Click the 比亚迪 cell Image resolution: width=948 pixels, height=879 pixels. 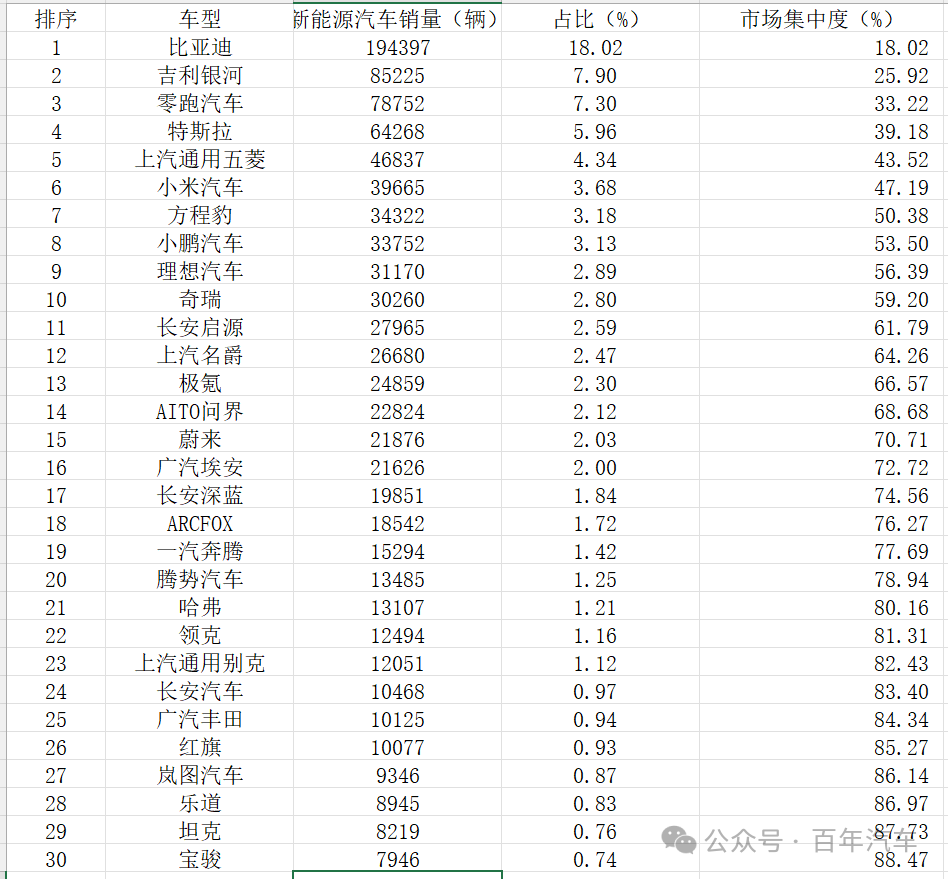(200, 47)
